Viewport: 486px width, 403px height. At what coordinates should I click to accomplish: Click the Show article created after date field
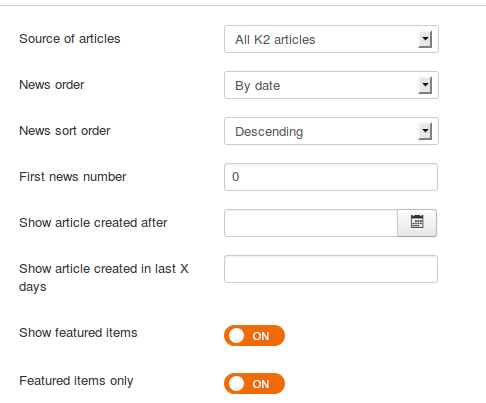[x=311, y=223]
